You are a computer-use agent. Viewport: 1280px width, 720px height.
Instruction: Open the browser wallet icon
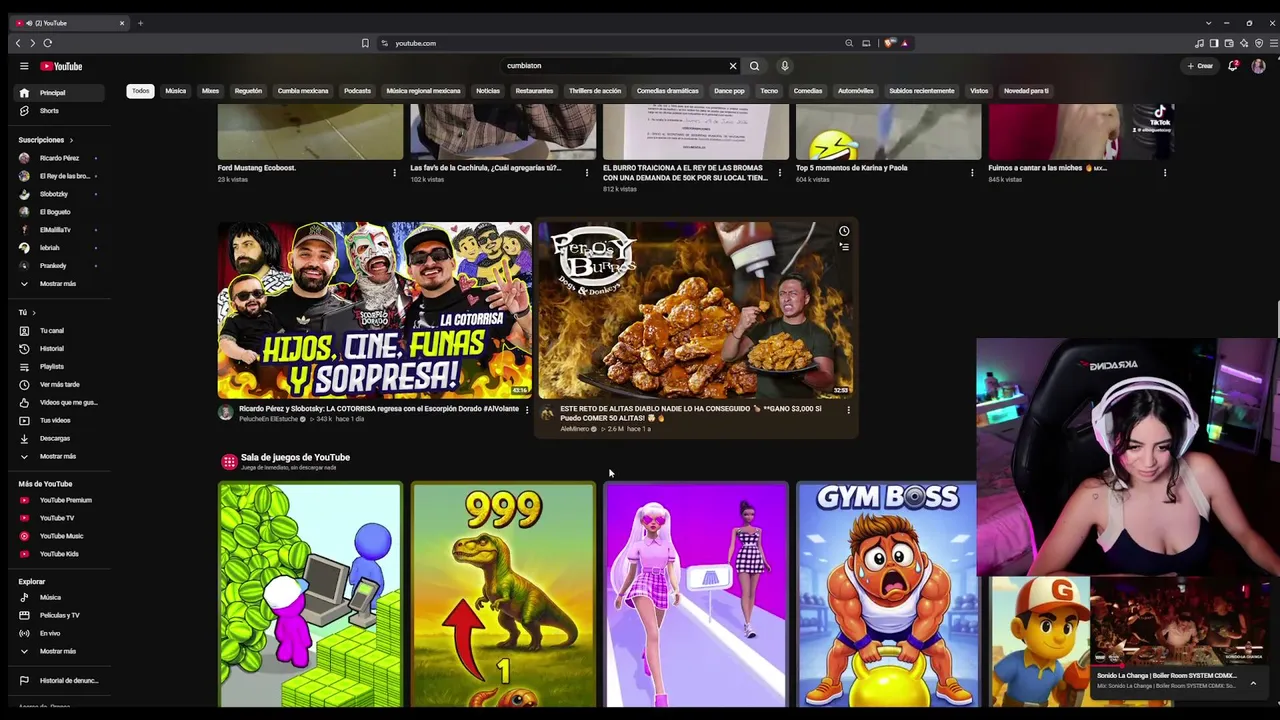pos(1229,43)
